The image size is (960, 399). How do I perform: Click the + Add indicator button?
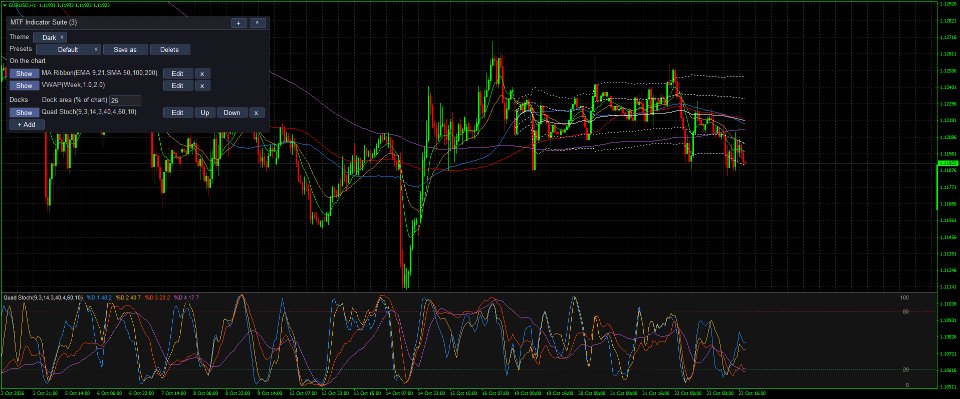point(26,125)
